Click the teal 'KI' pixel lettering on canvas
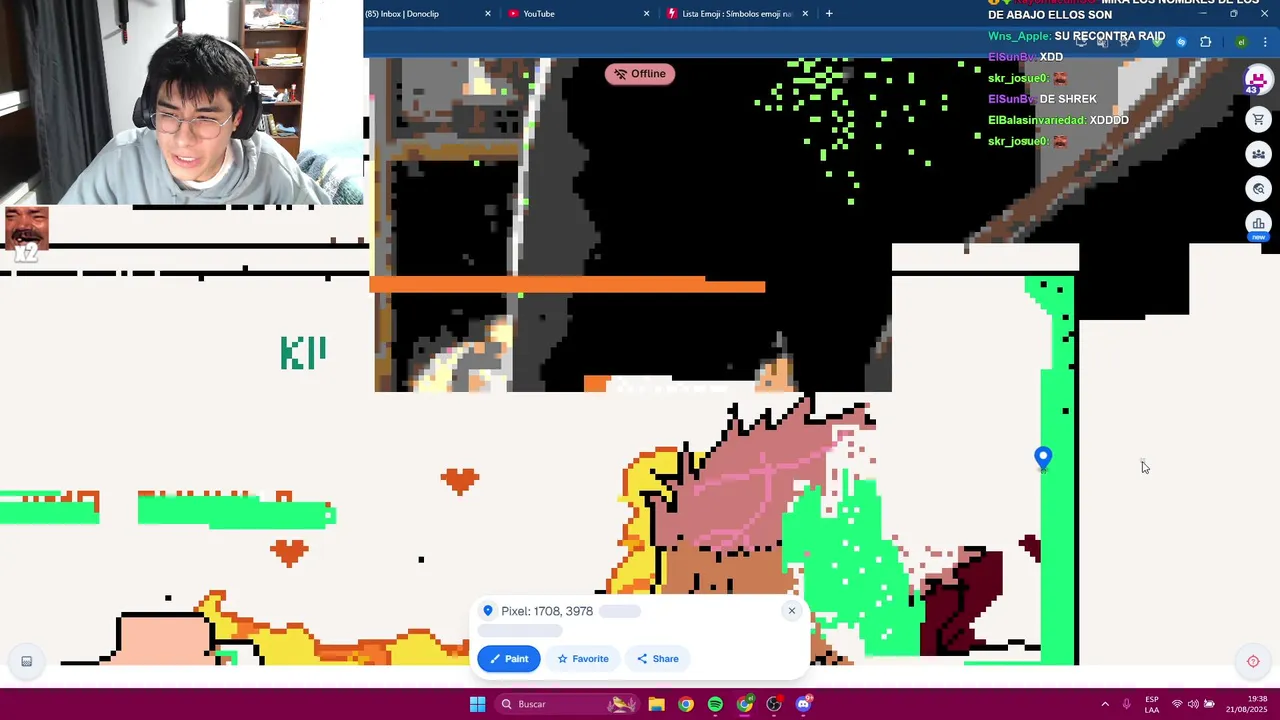 303,353
